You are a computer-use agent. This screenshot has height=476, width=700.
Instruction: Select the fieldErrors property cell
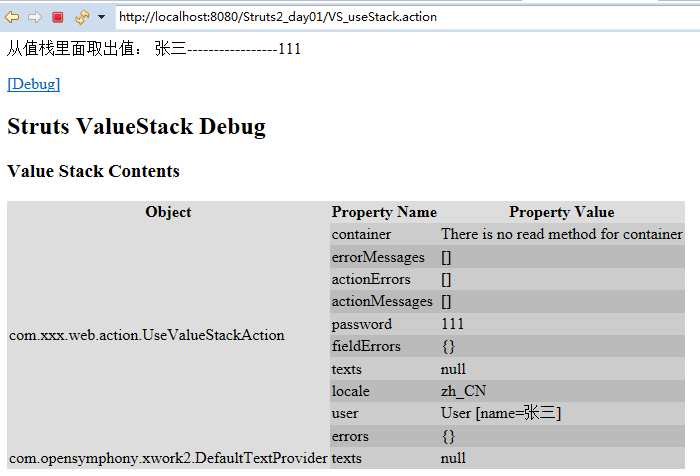[384, 346]
